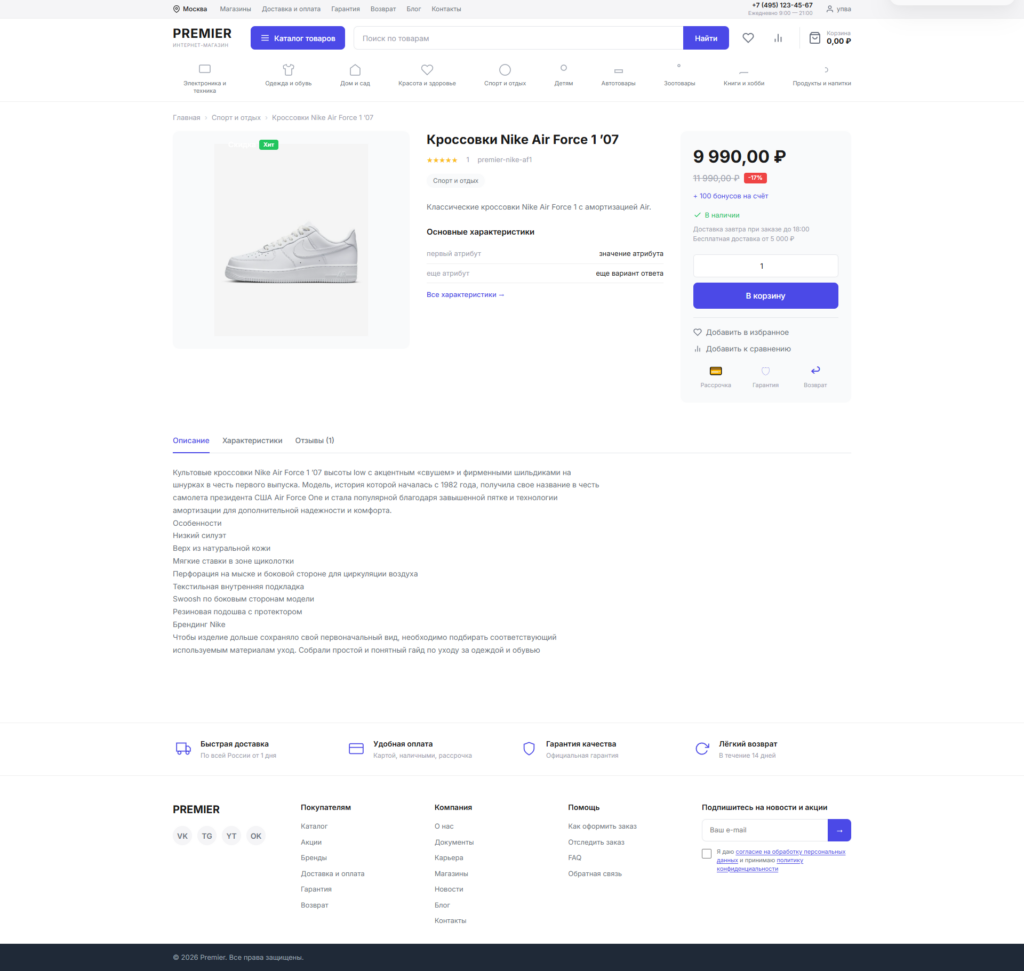Open the Спорт и отдых category icon
The width and height of the screenshot is (1024, 971).
click(x=505, y=69)
